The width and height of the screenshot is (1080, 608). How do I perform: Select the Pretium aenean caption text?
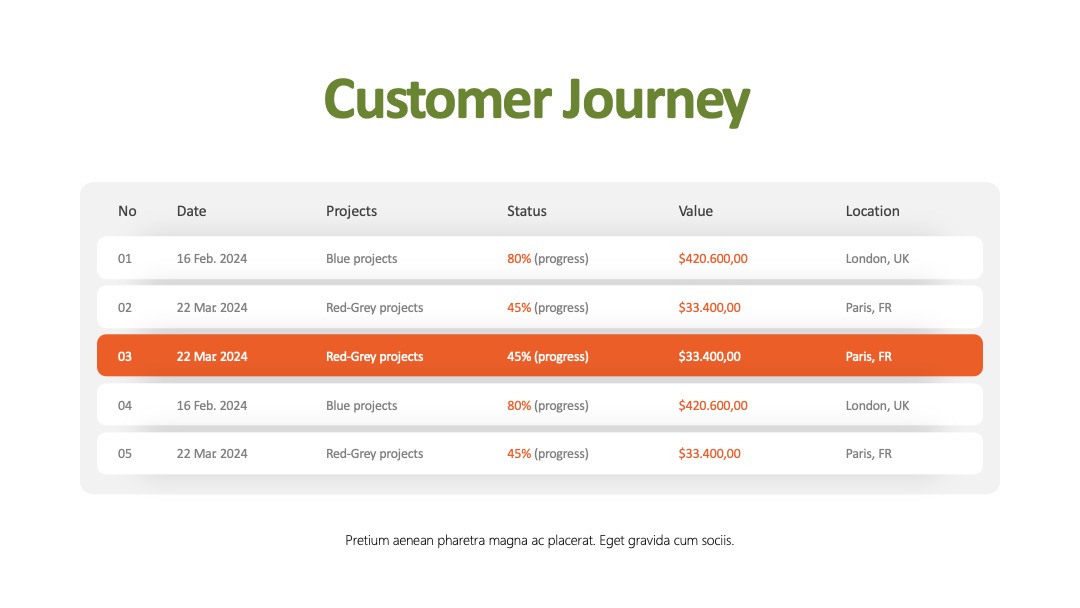click(539, 541)
